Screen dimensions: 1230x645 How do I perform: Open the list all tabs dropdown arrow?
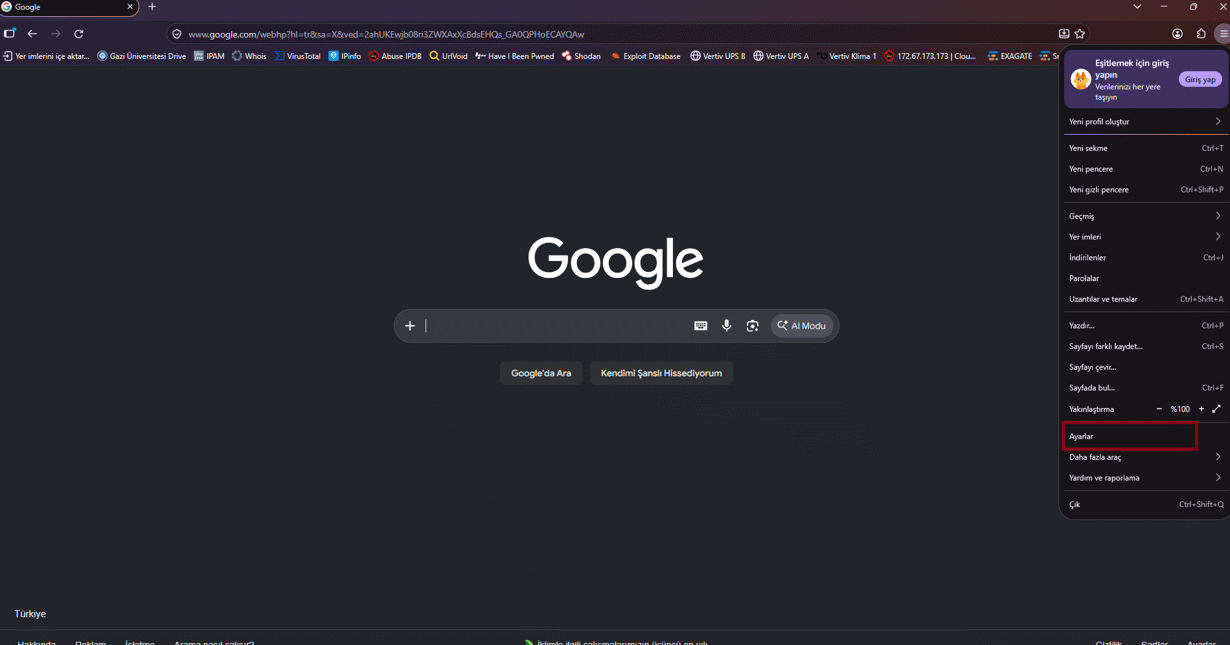1137,7
